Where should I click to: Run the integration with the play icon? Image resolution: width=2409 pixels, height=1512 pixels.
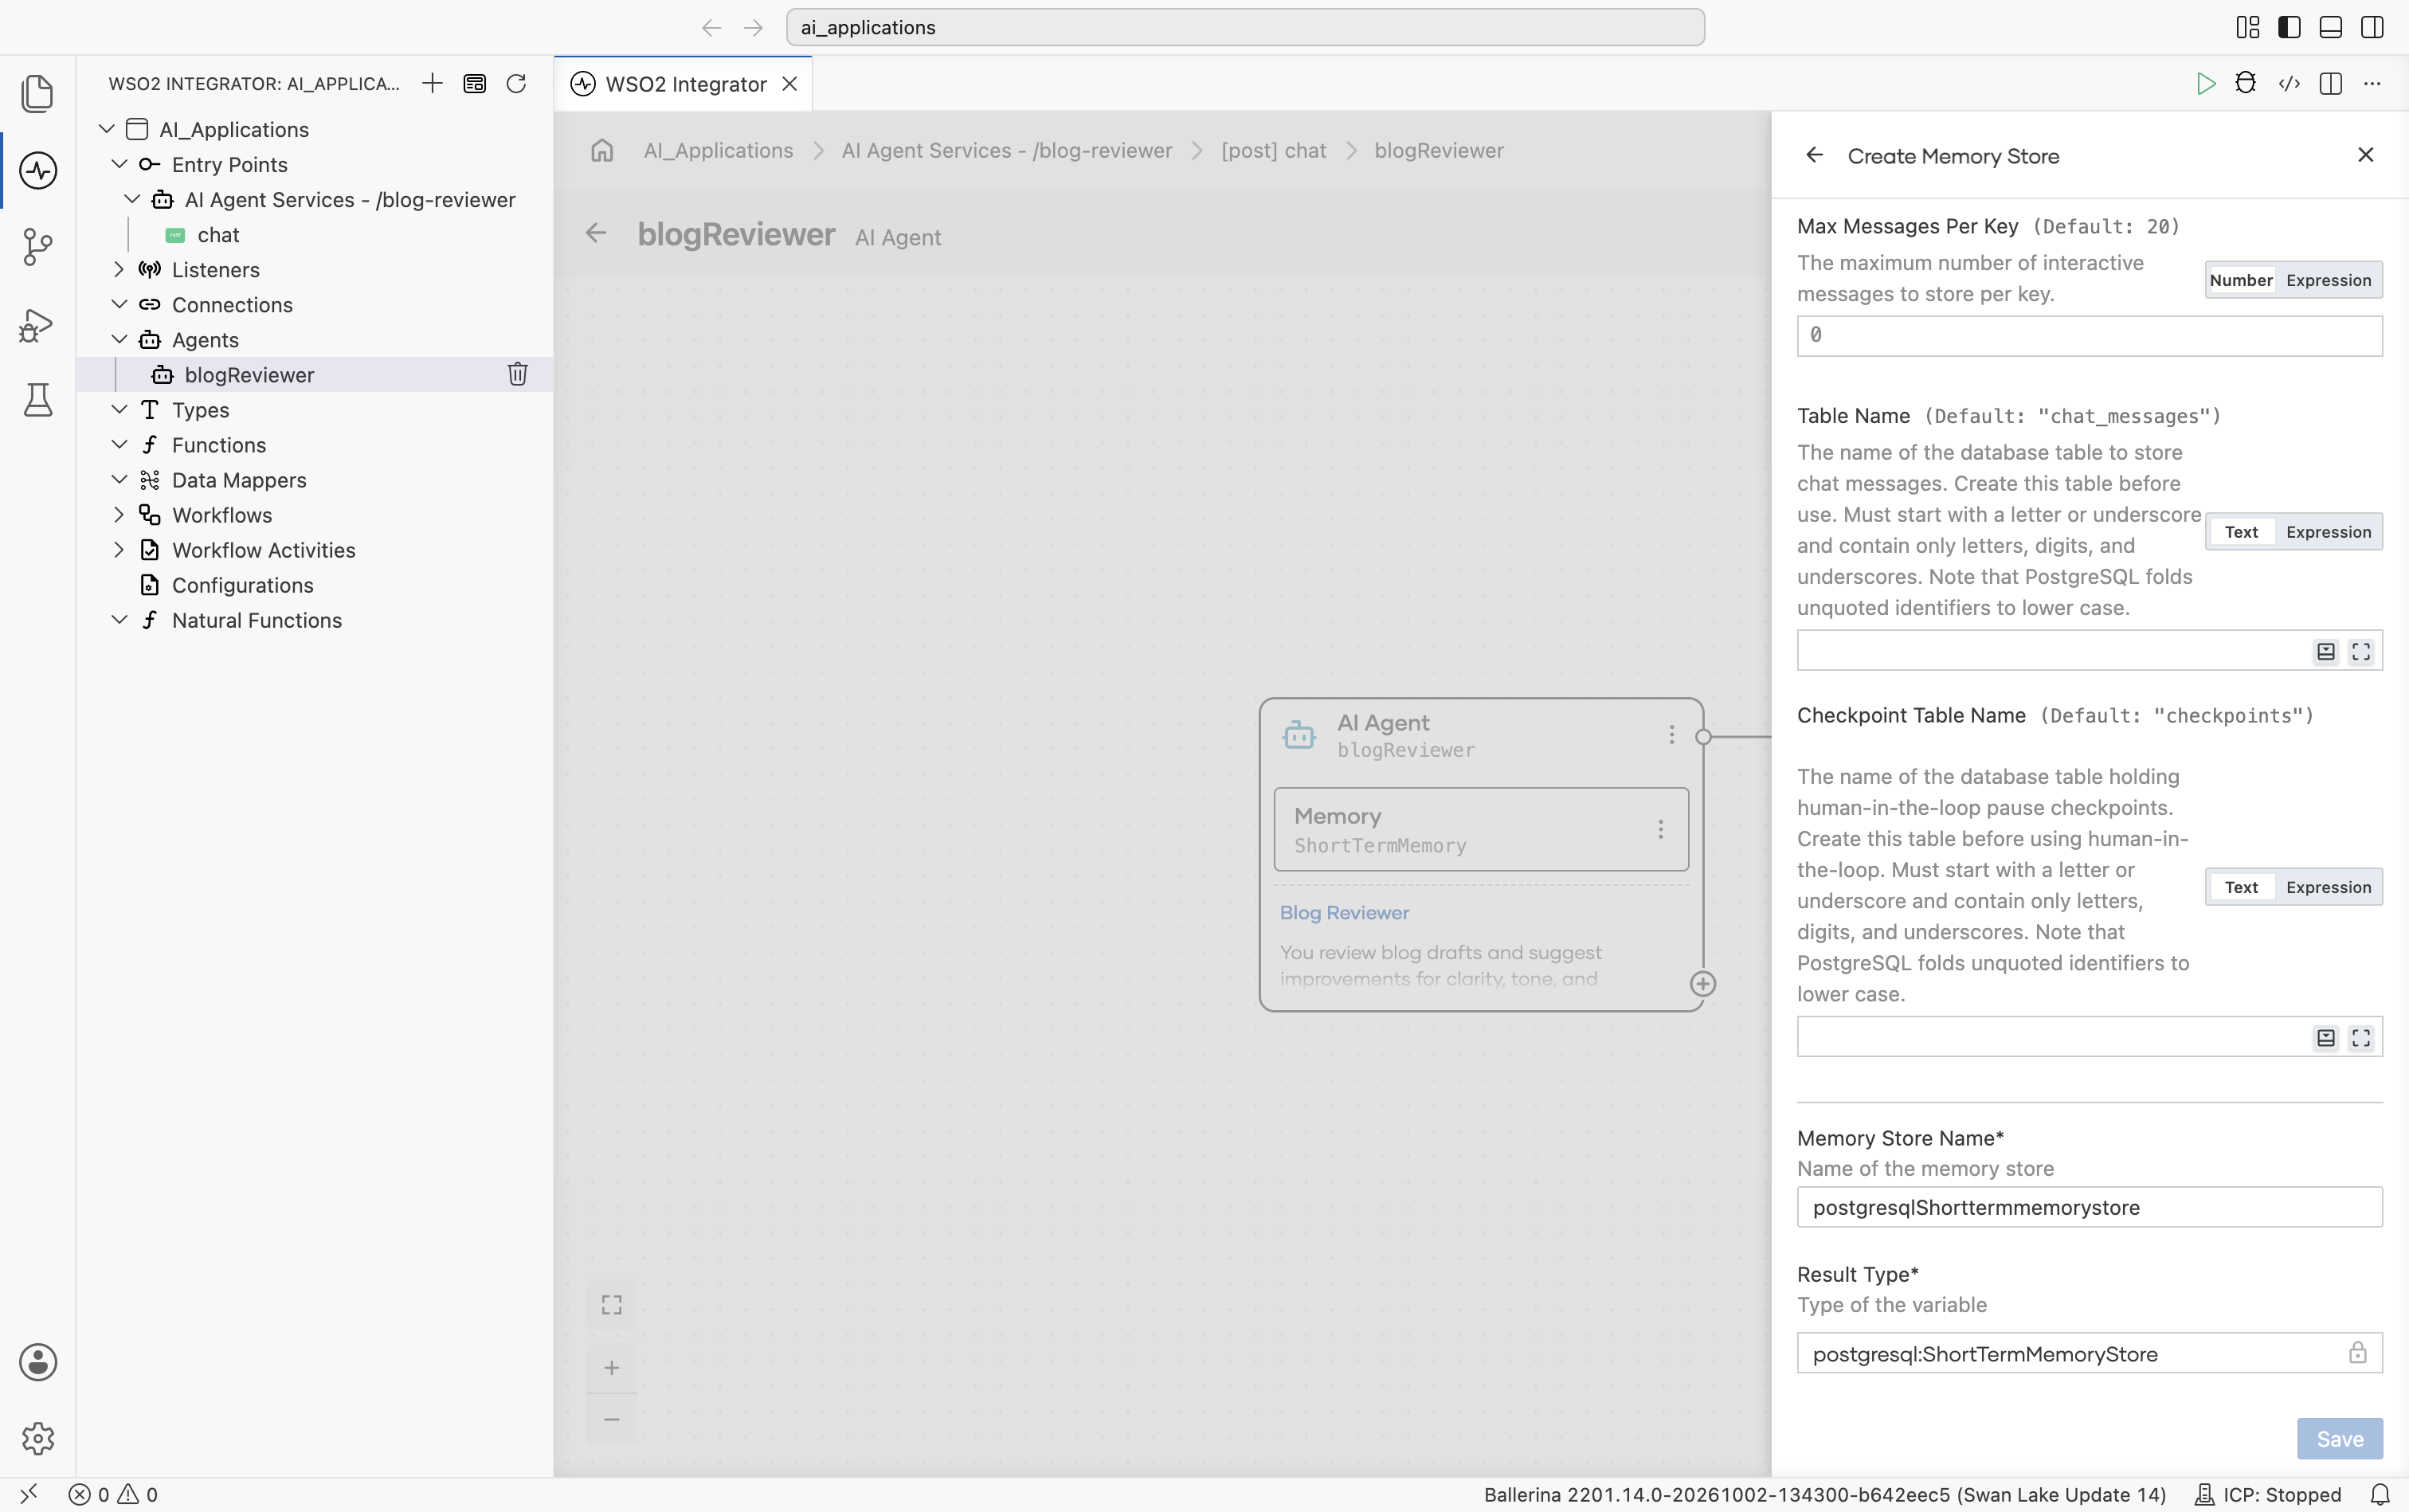click(x=2205, y=84)
